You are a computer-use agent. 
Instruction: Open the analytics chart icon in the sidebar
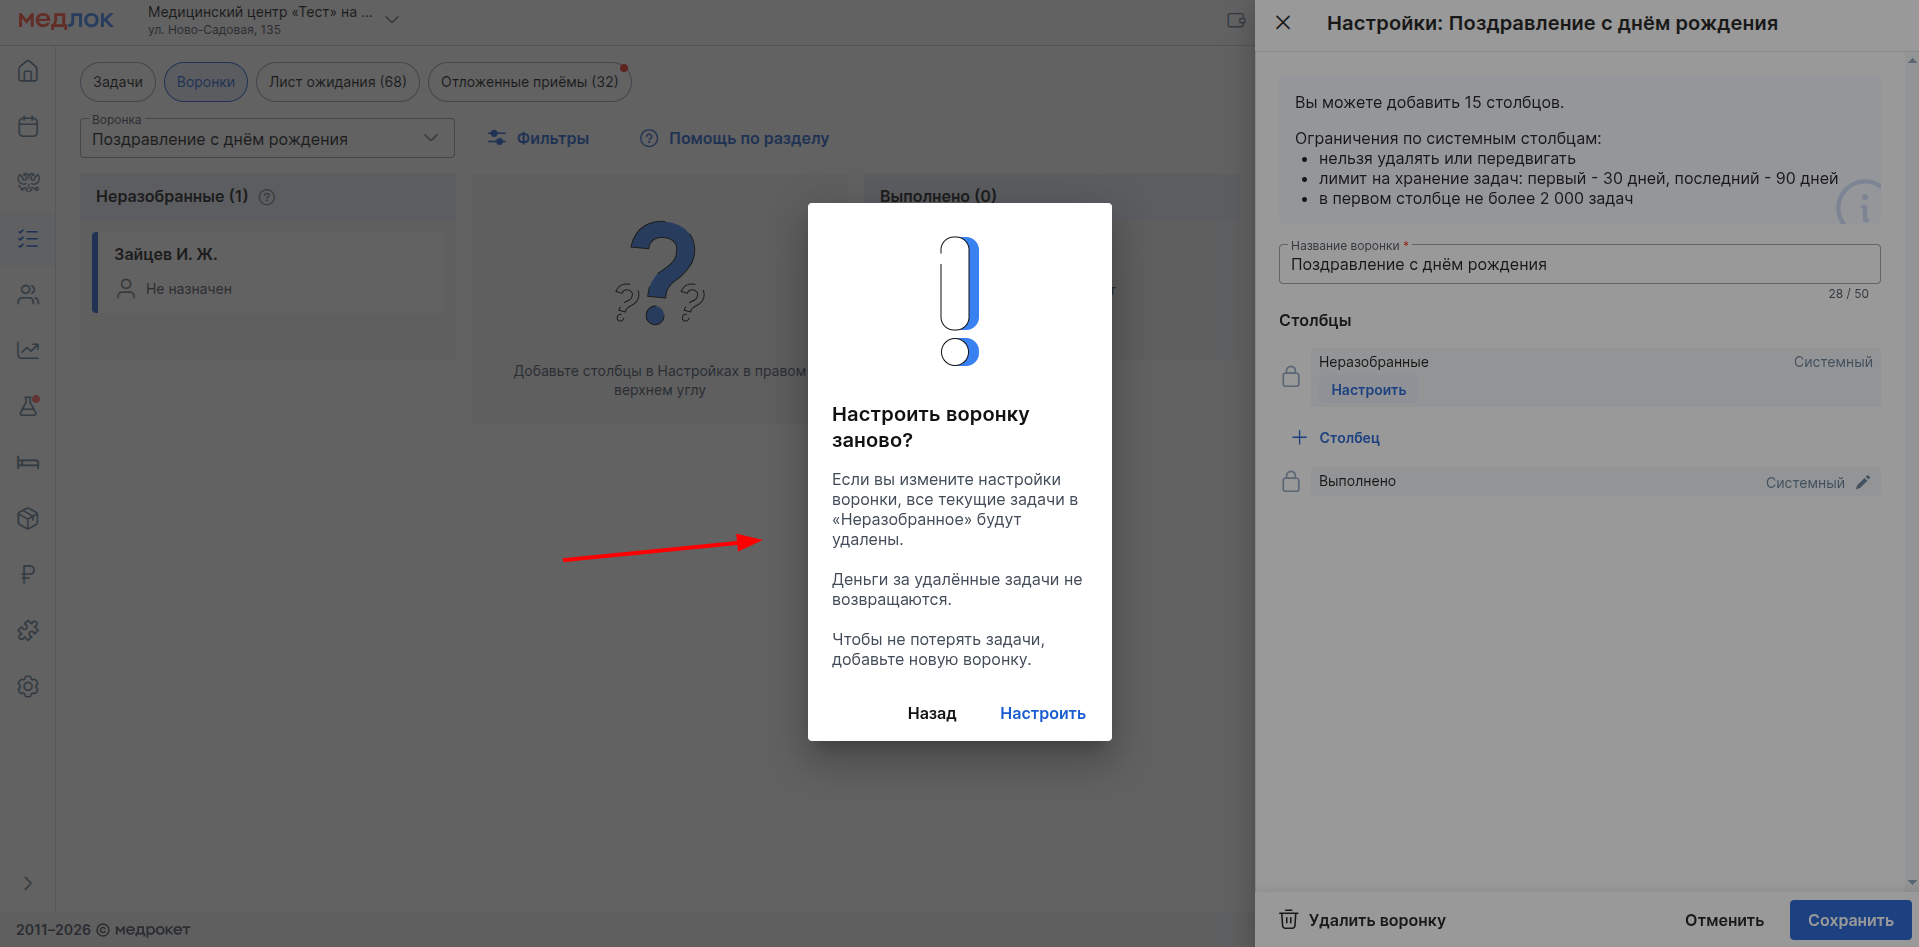(28, 351)
